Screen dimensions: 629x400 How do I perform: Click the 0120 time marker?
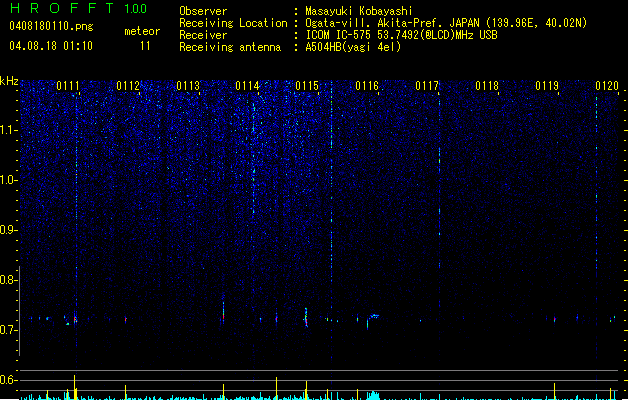click(607, 86)
